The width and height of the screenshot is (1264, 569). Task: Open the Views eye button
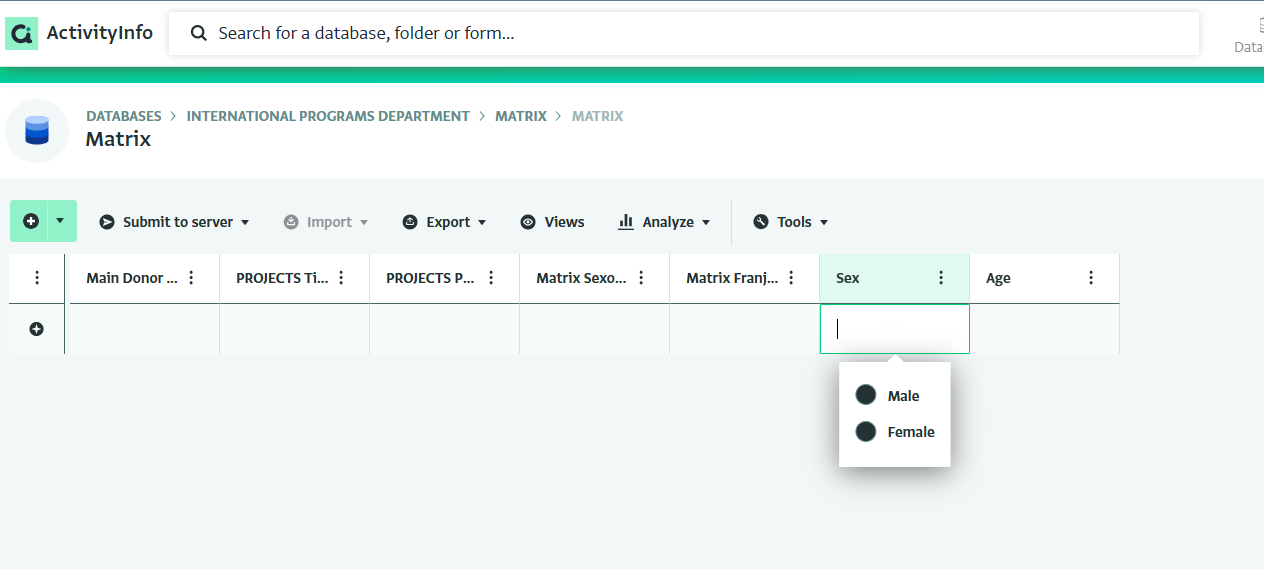553,222
